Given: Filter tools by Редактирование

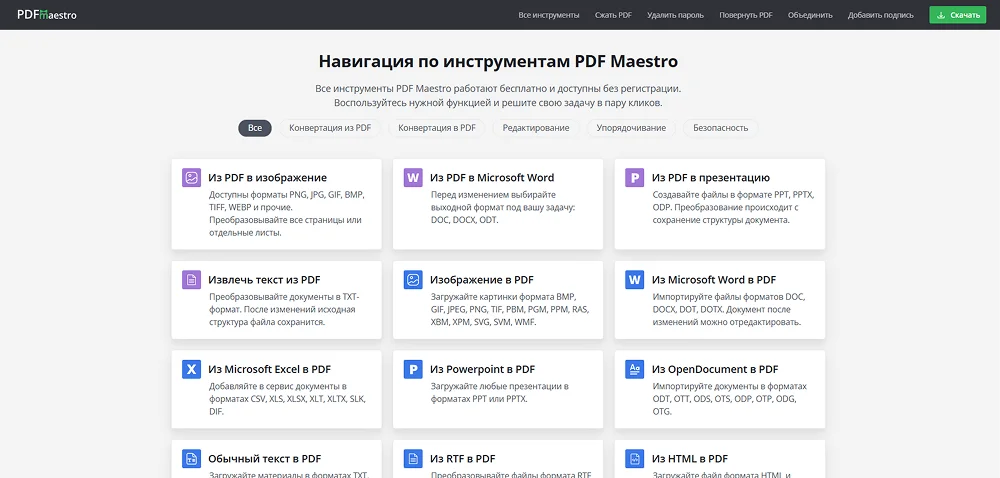Looking at the screenshot, I should (x=536, y=128).
